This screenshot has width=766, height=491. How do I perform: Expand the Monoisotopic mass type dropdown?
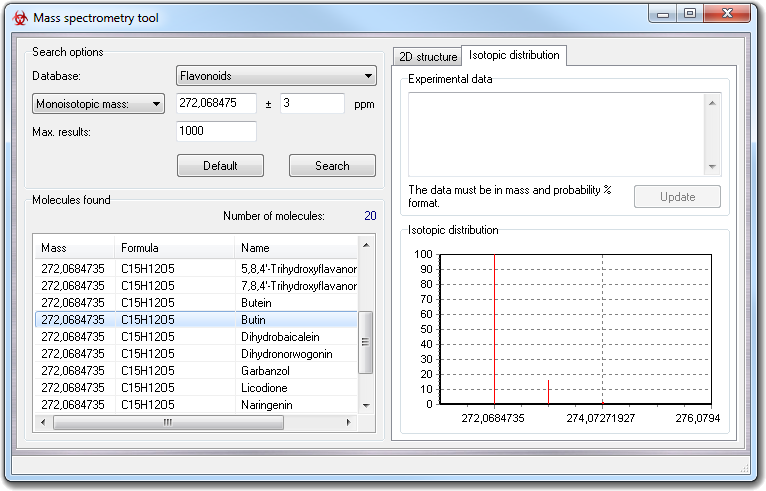pos(98,103)
